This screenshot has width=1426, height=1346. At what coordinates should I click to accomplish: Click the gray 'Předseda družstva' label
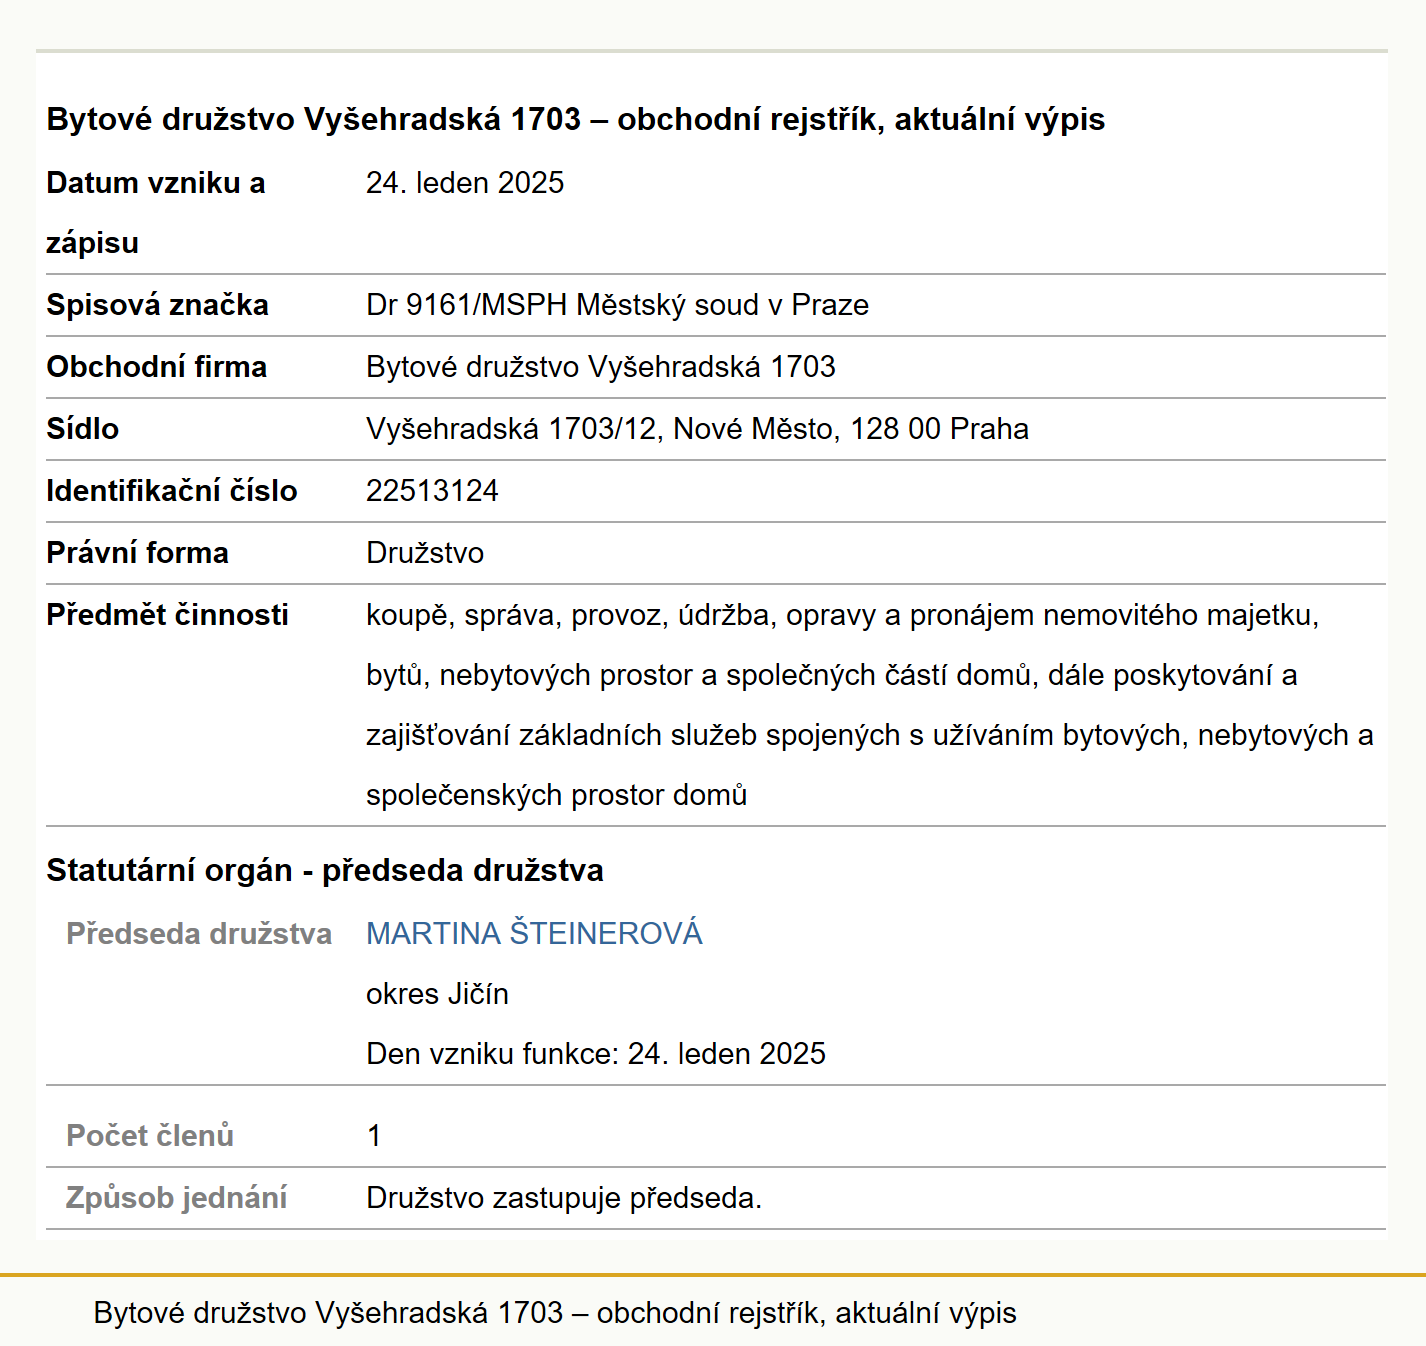pyautogui.click(x=199, y=933)
